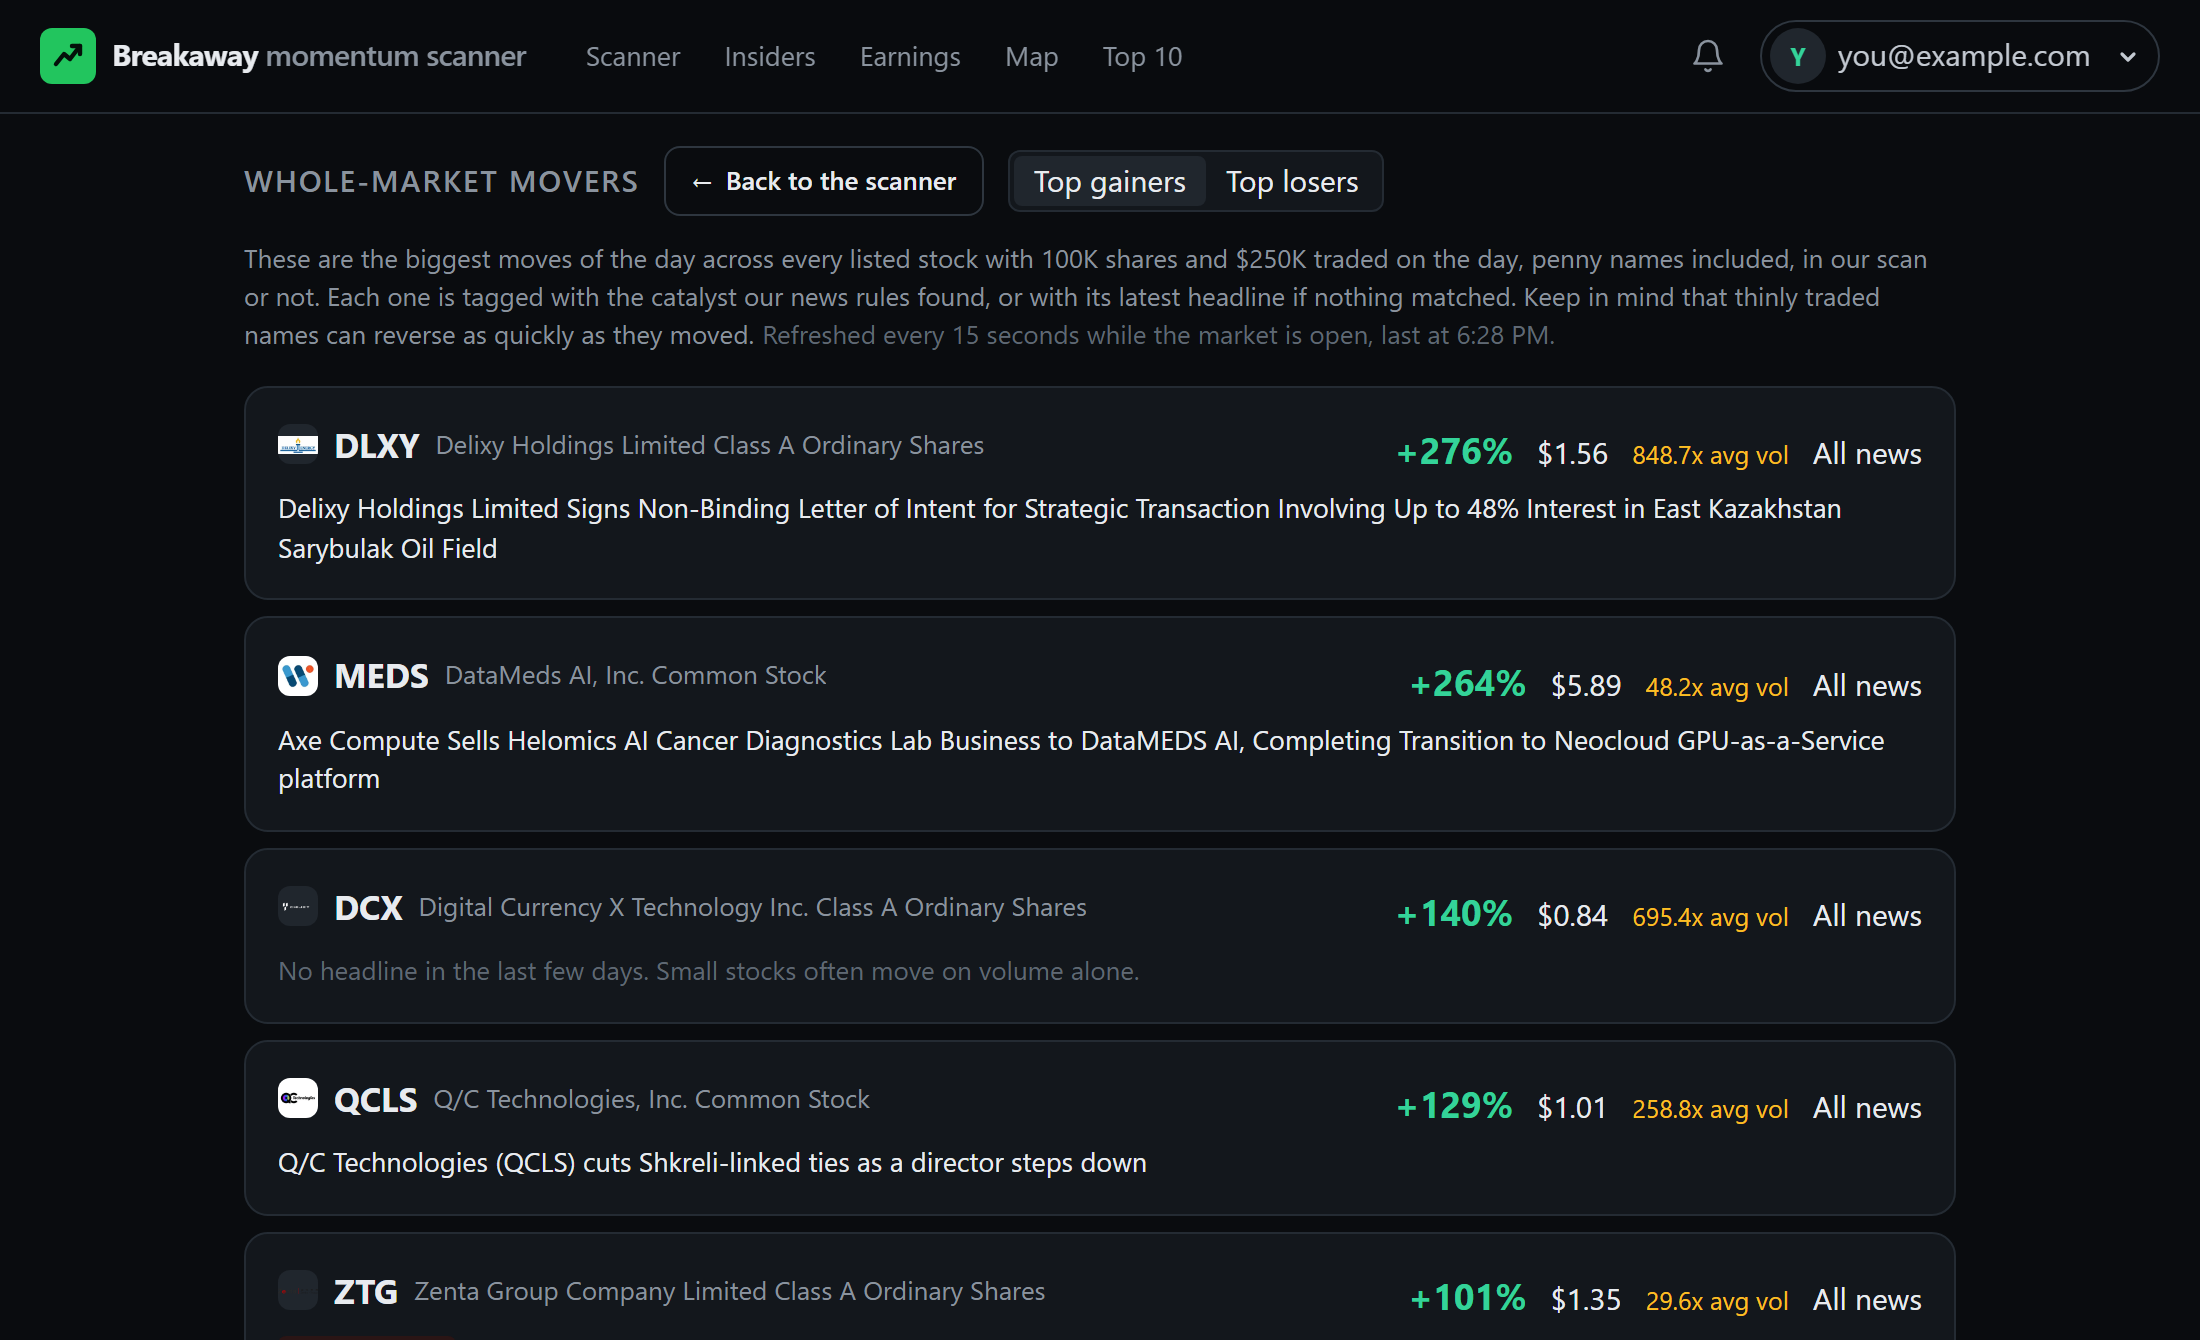This screenshot has width=2200, height=1340.
Task: Click the +101% gain figure
Action: [x=1467, y=1298]
